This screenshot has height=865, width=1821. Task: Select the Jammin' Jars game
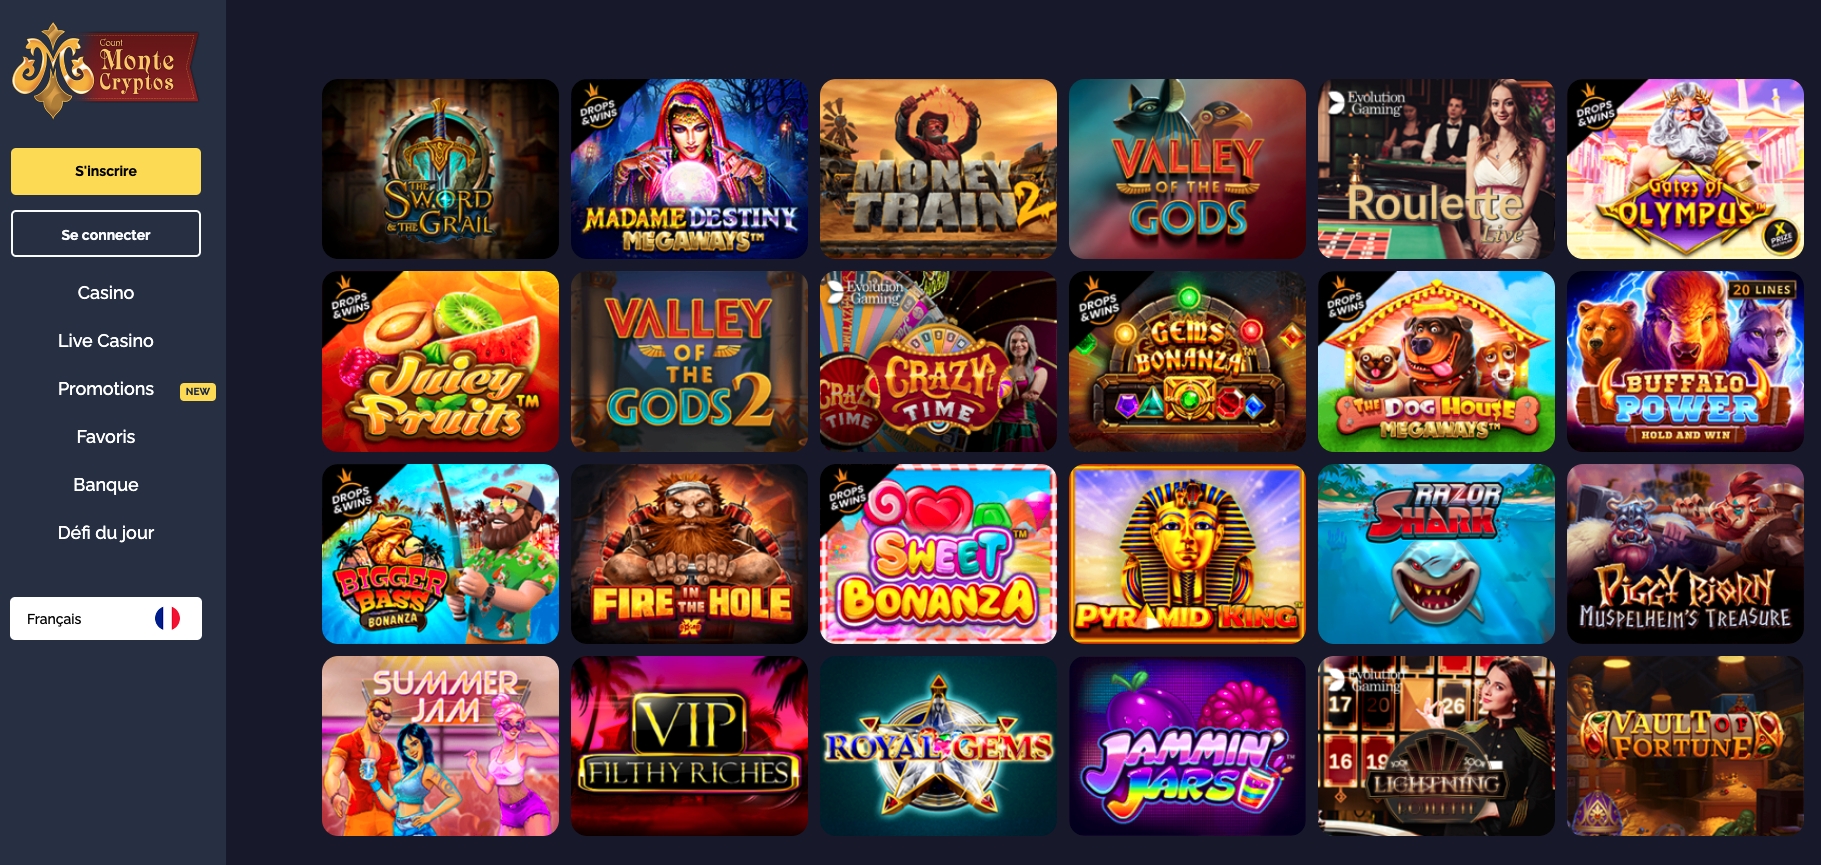(1187, 745)
